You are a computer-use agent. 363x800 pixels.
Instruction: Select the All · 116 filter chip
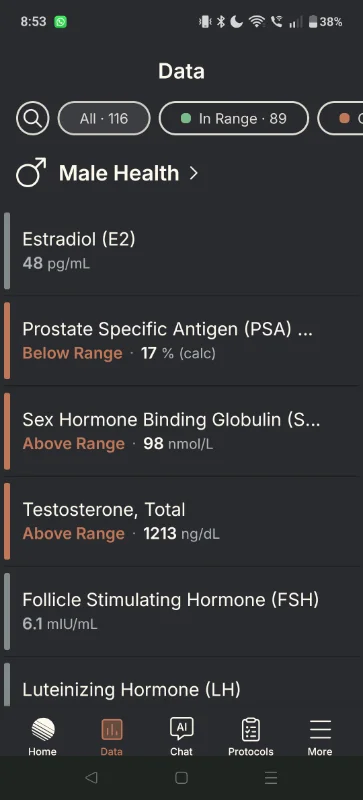(x=104, y=118)
